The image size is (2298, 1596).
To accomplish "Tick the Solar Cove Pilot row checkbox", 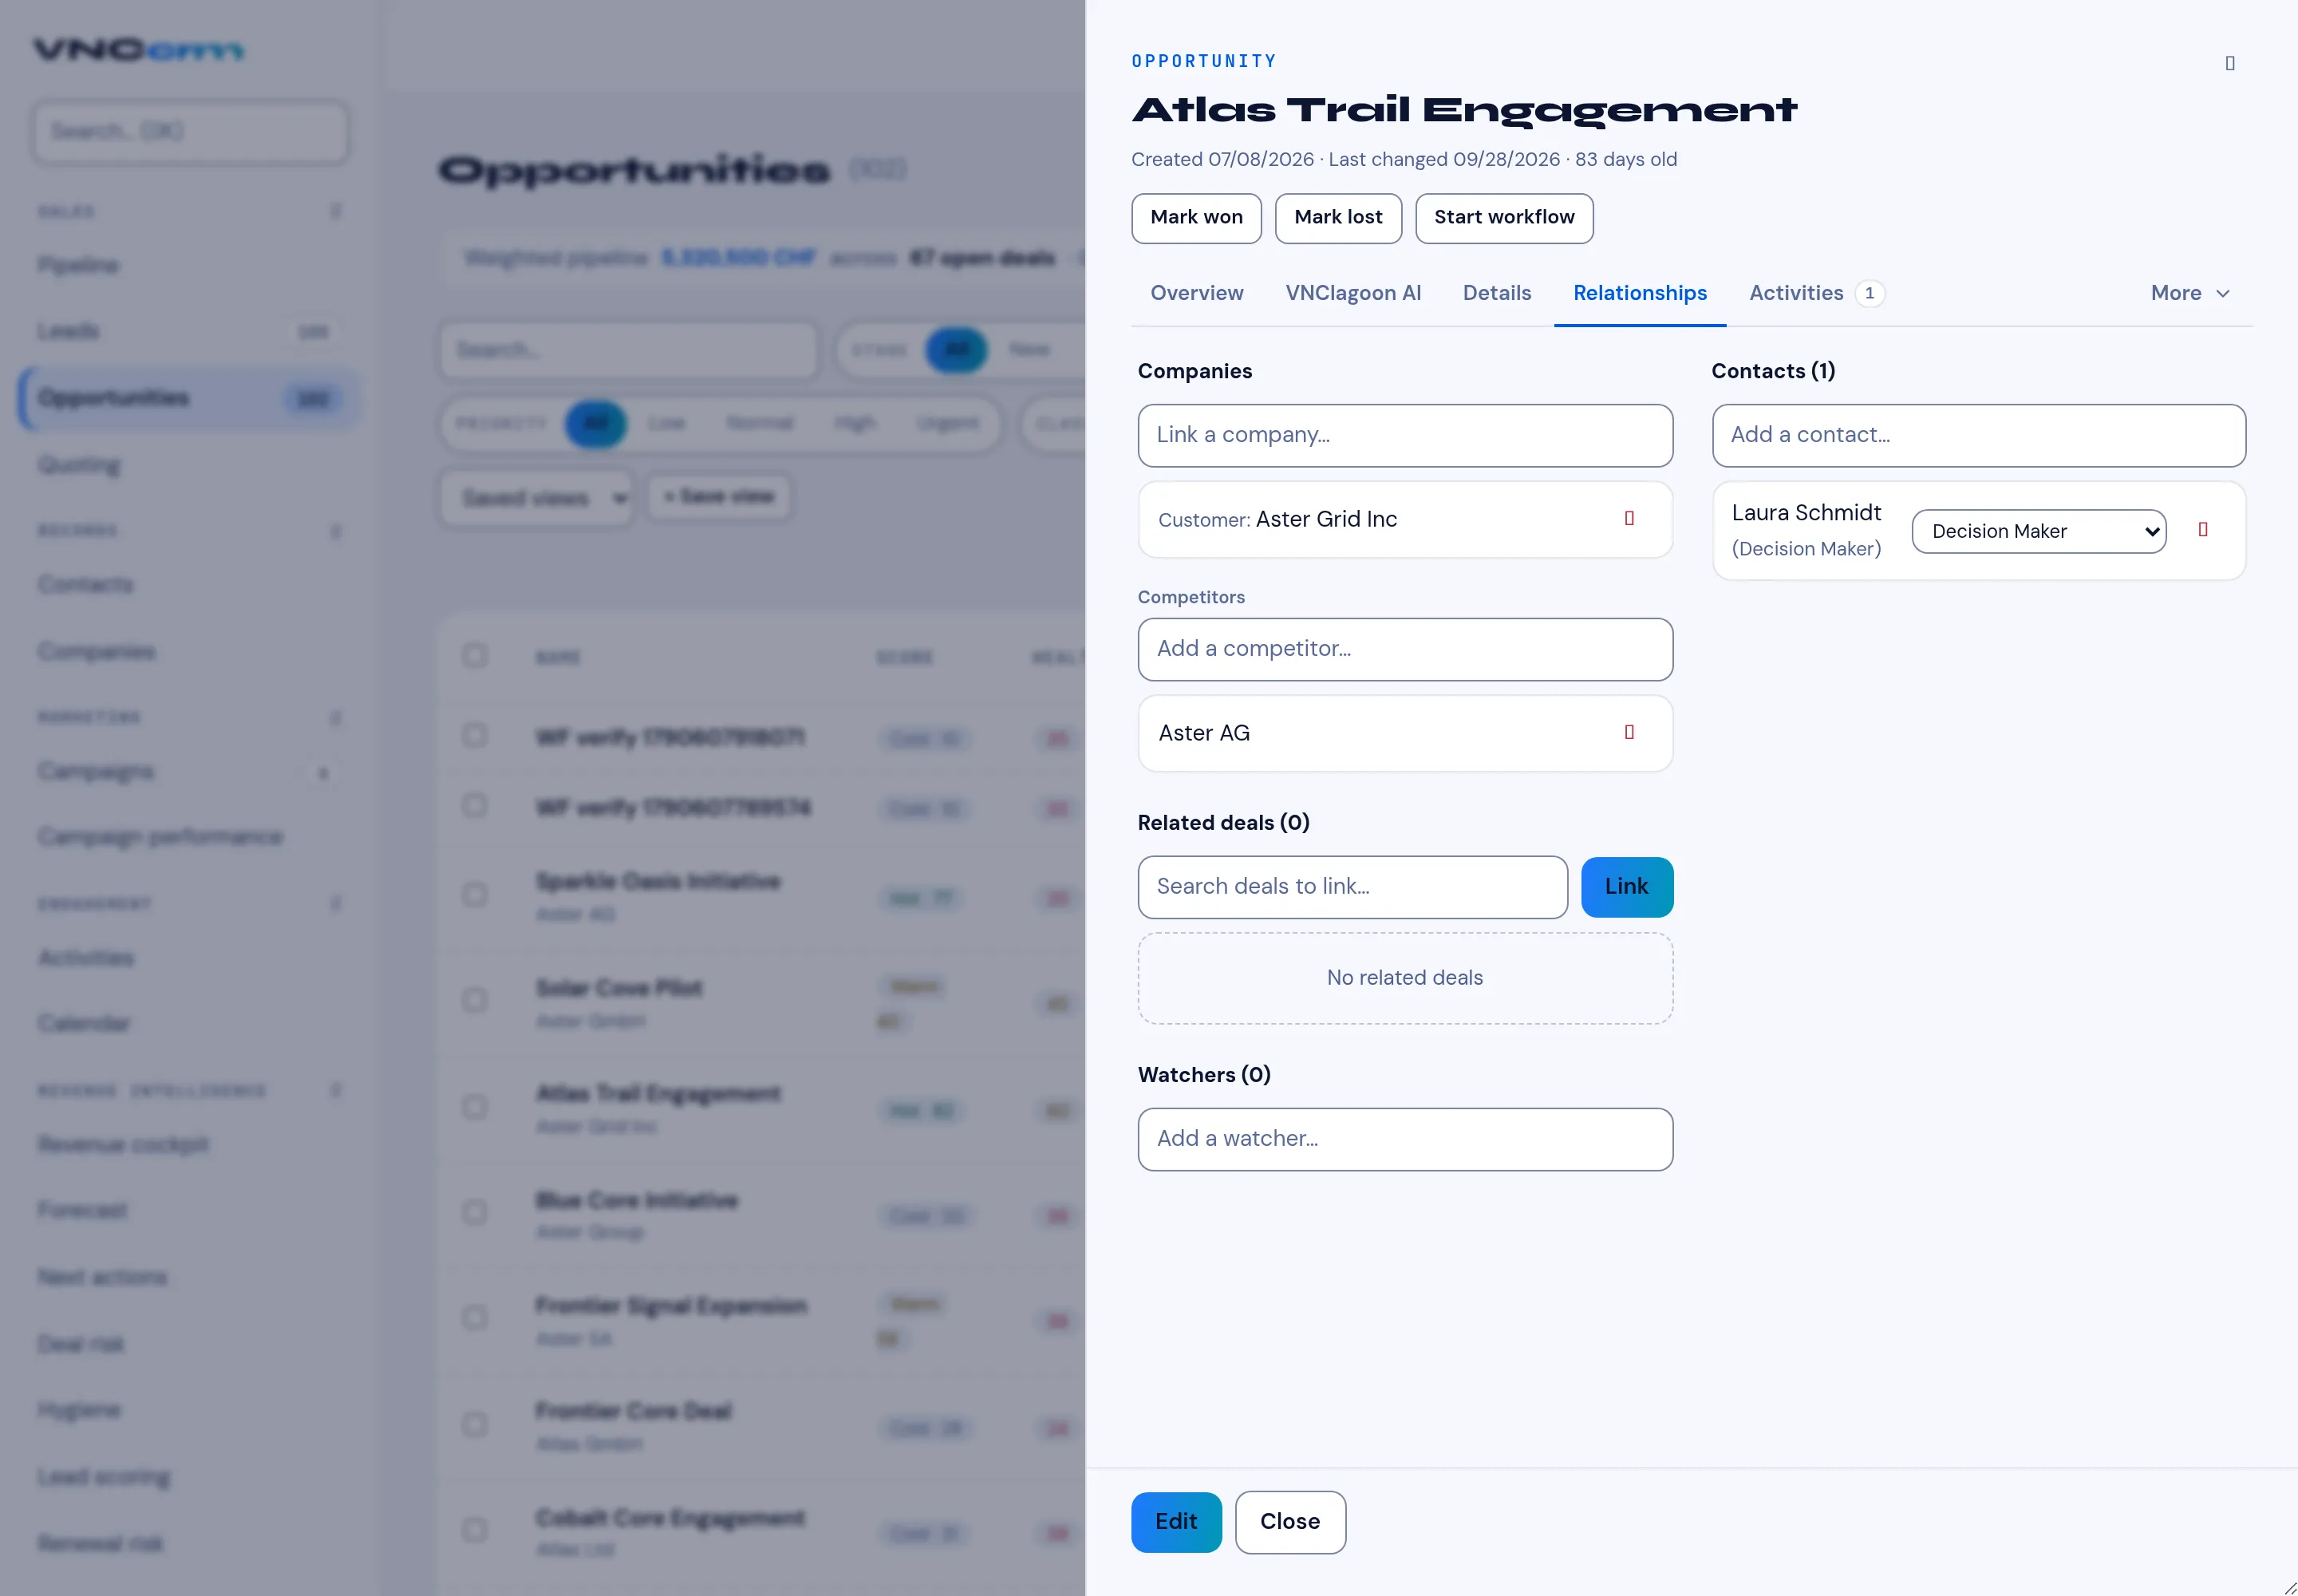I will tap(475, 999).
